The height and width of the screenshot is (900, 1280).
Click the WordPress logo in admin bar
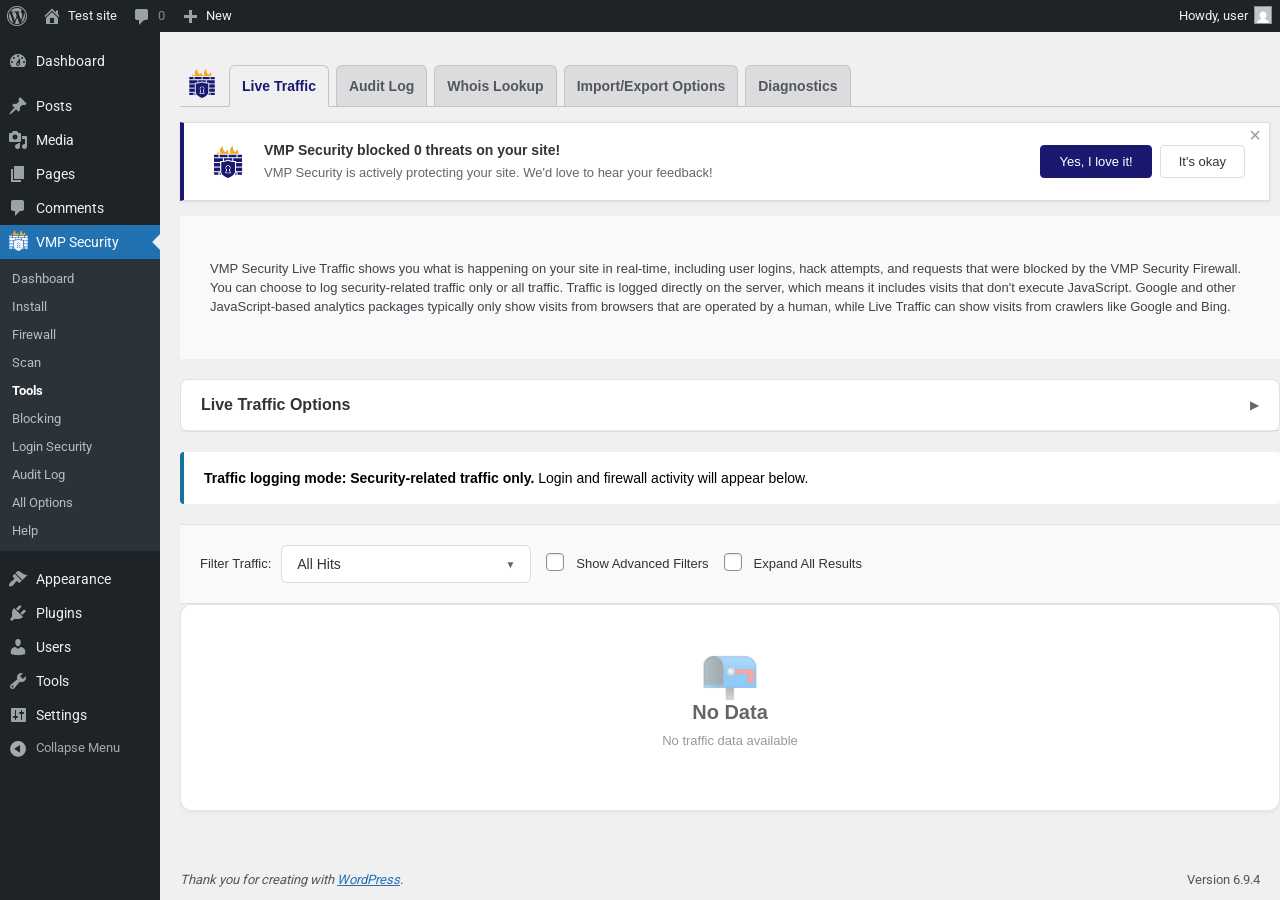[17, 16]
